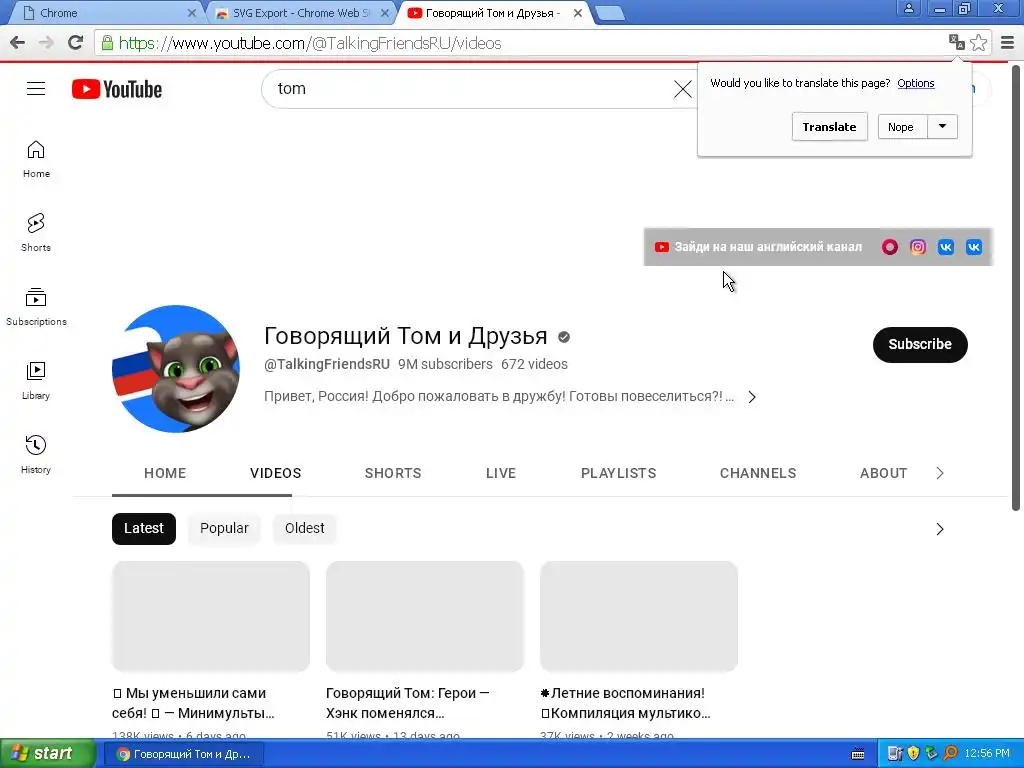Click the Instagram icon in the channel banner

click(918, 247)
